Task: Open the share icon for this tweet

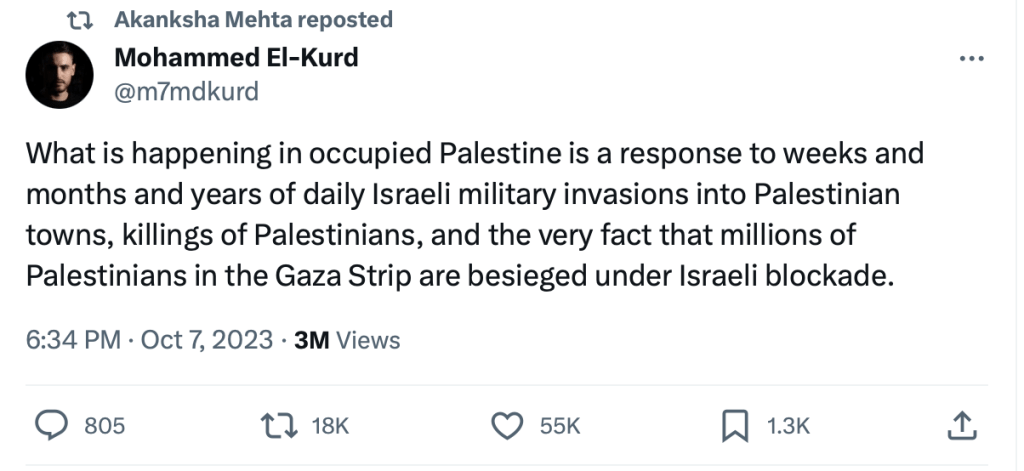Action: [x=960, y=426]
